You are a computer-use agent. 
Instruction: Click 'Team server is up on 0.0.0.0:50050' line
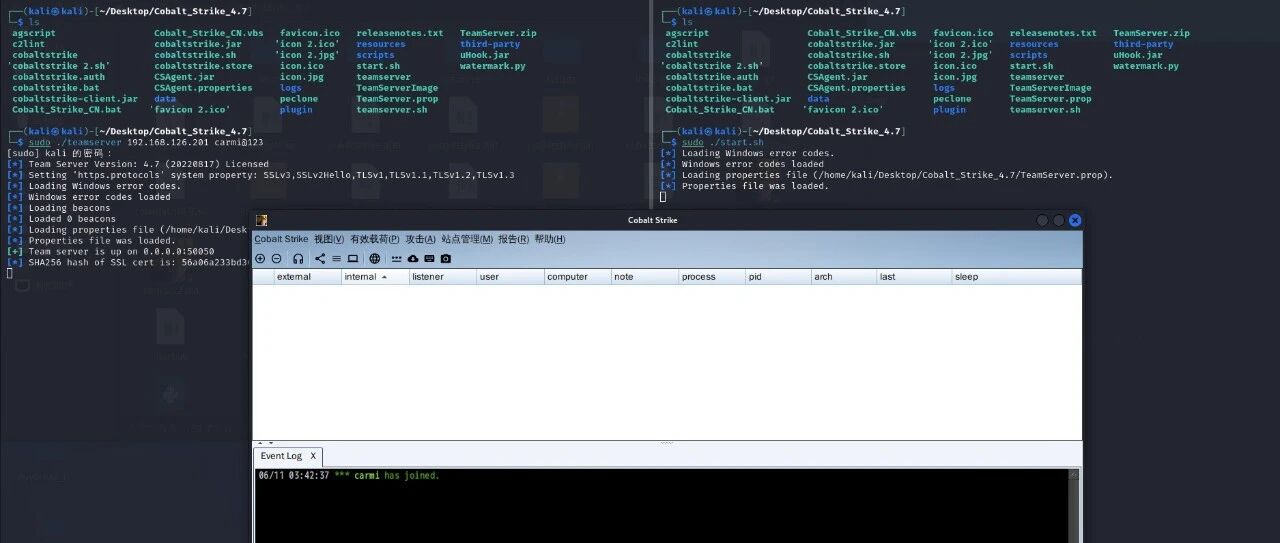pos(121,251)
